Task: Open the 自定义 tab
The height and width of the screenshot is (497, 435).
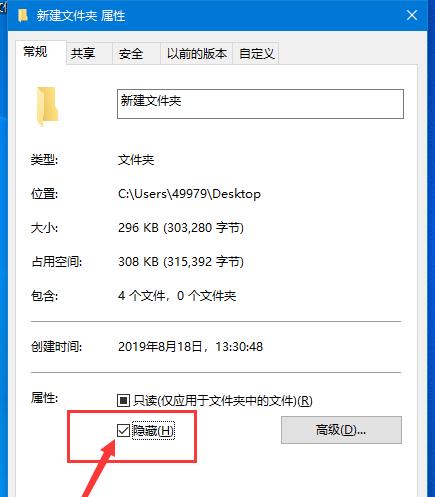Action: 256,53
